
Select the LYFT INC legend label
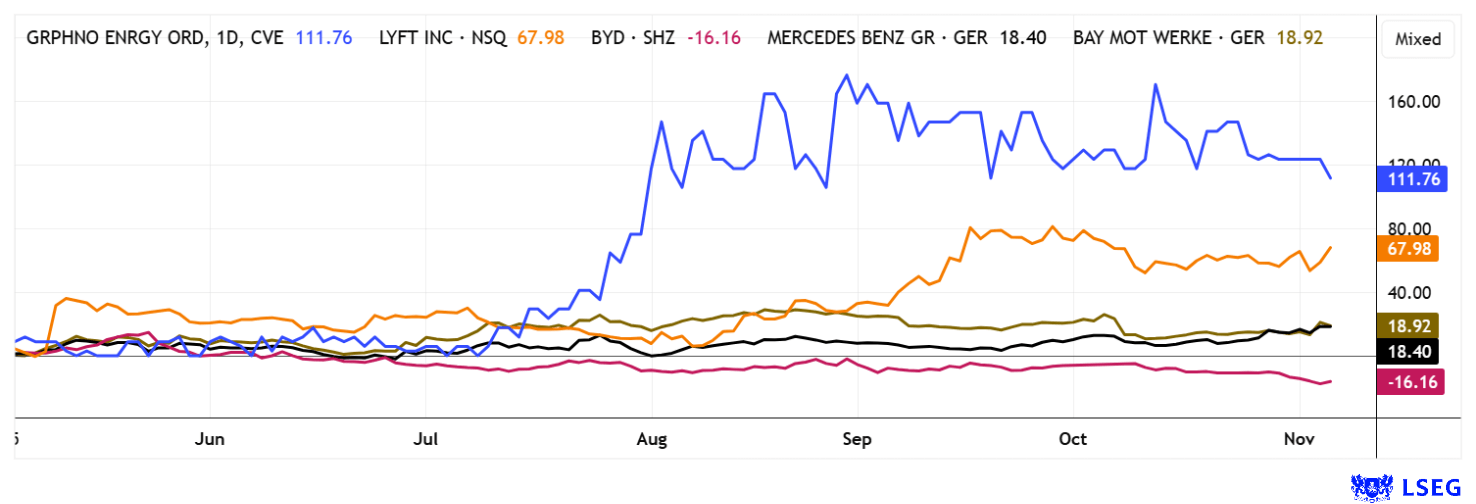pyautogui.click(x=442, y=38)
